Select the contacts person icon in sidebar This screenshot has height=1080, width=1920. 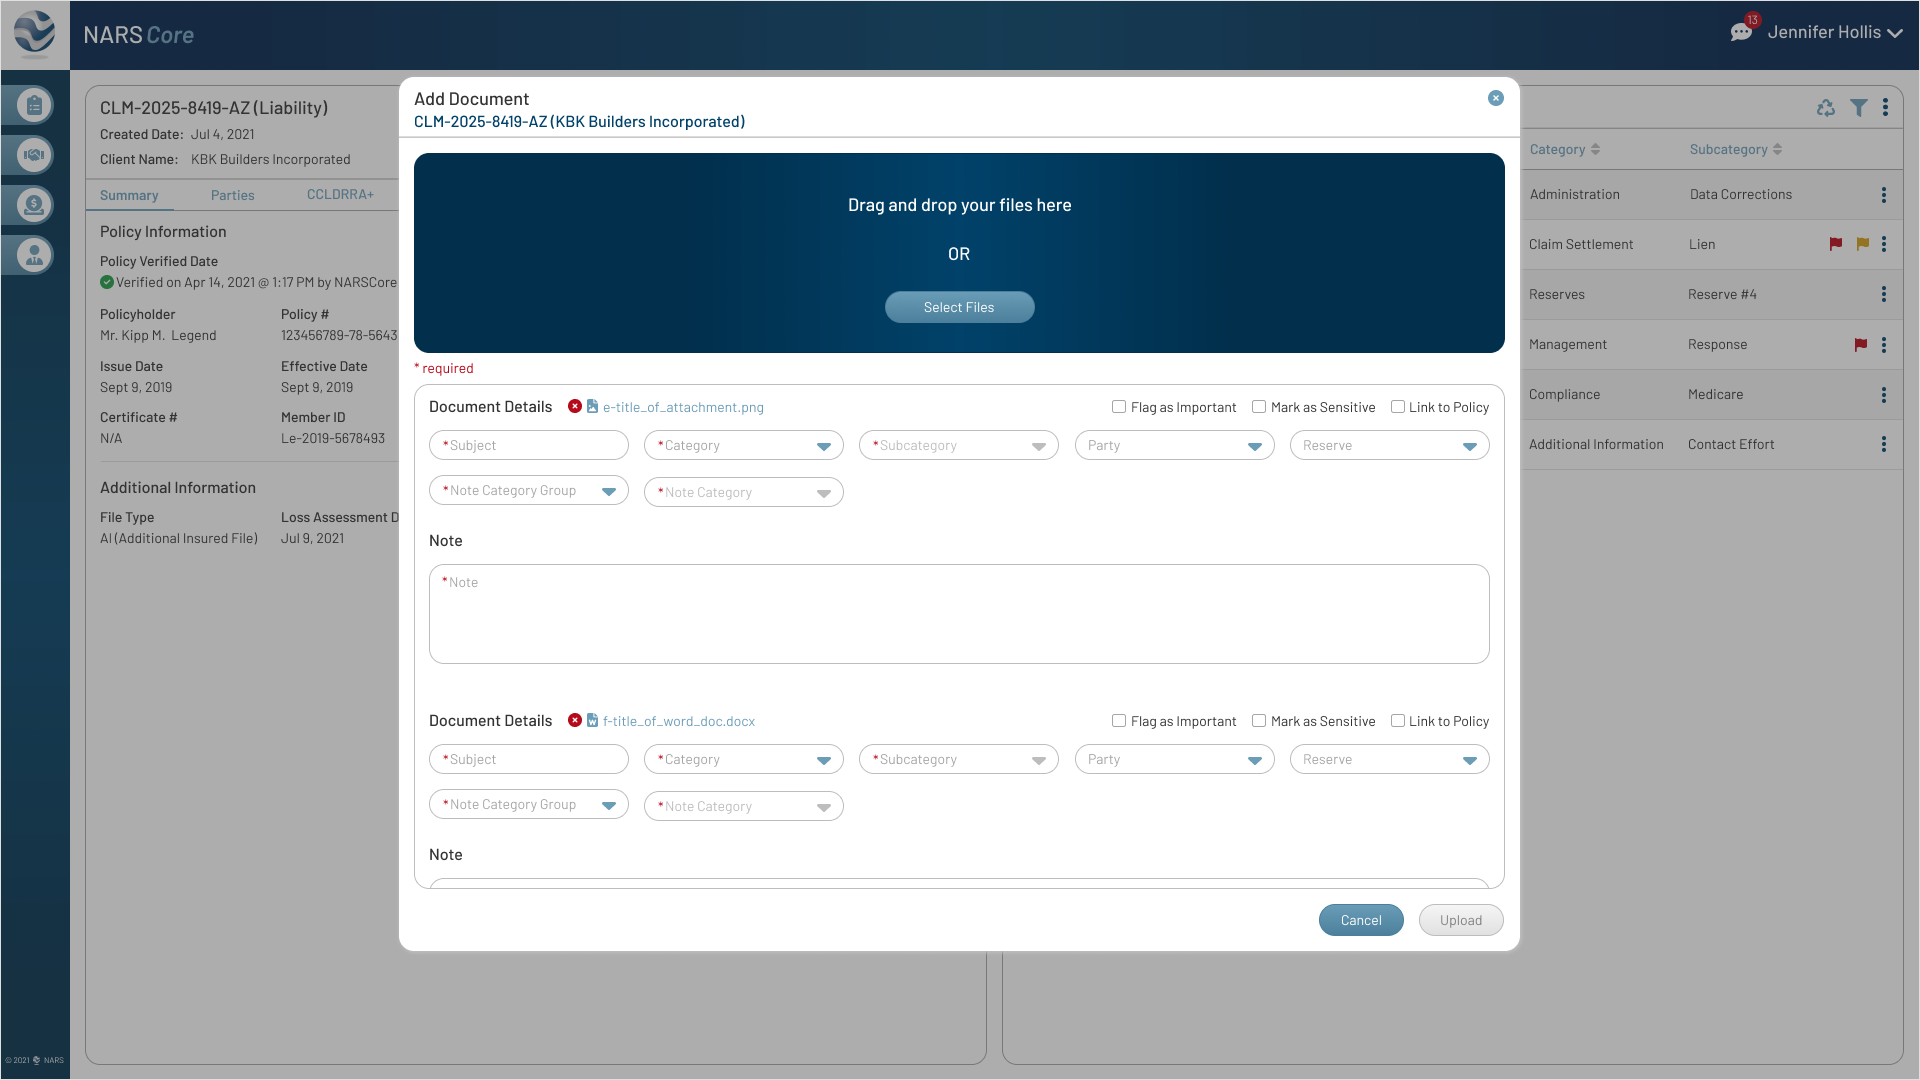click(x=33, y=255)
